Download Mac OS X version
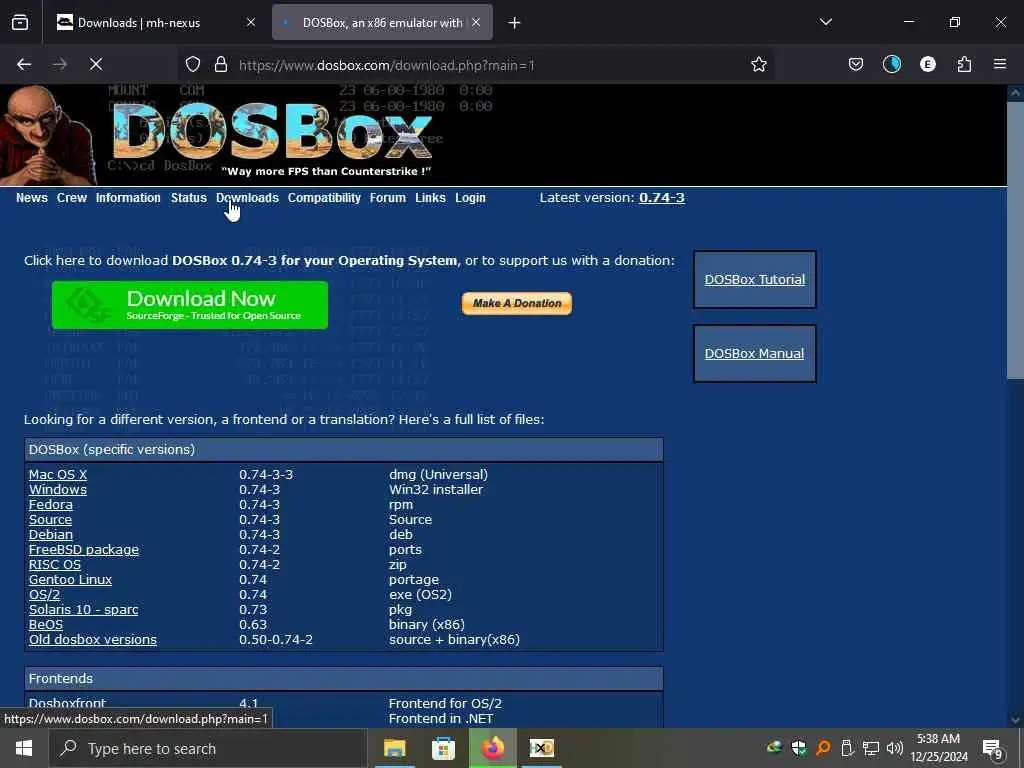 (x=57, y=475)
